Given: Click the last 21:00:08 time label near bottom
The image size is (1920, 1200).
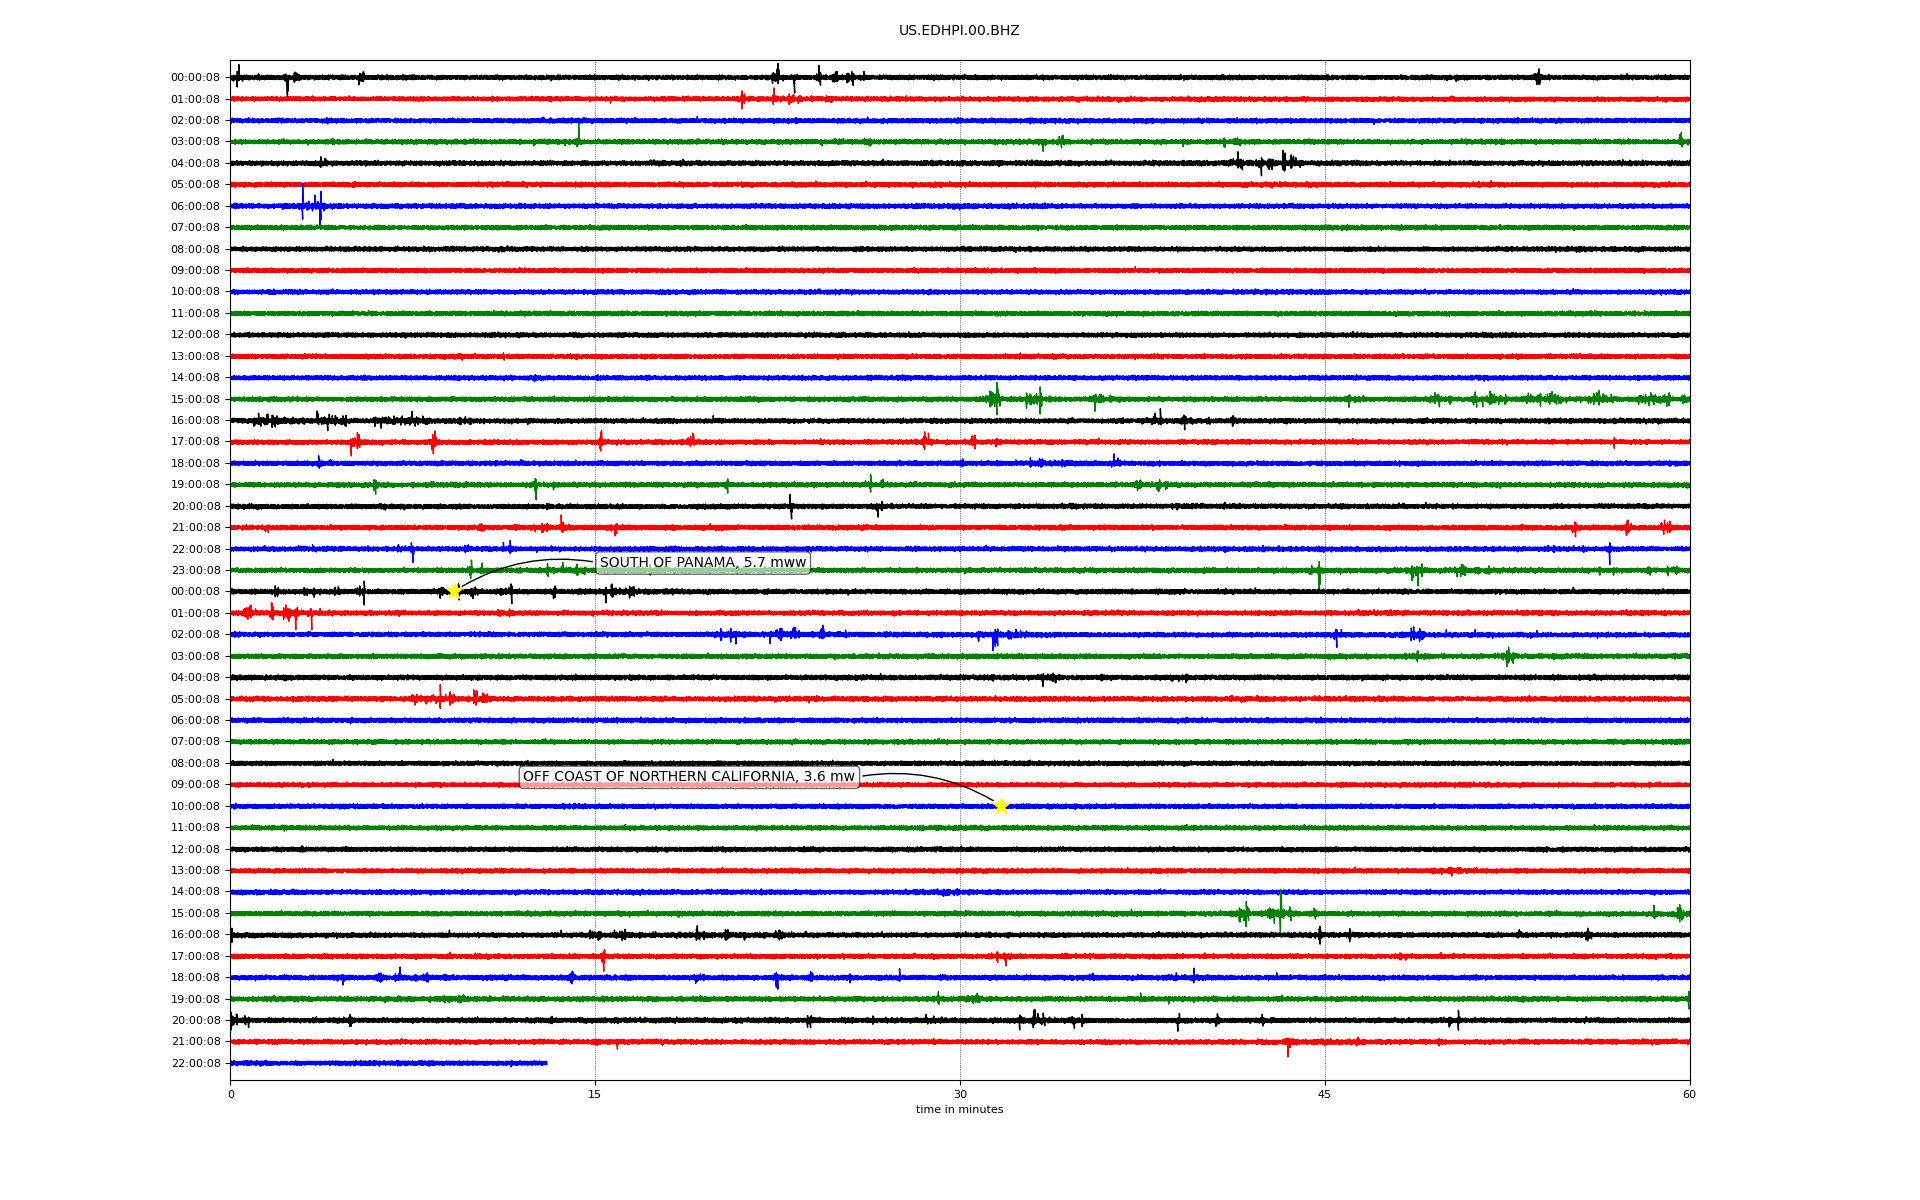Looking at the screenshot, I should click(x=195, y=1041).
